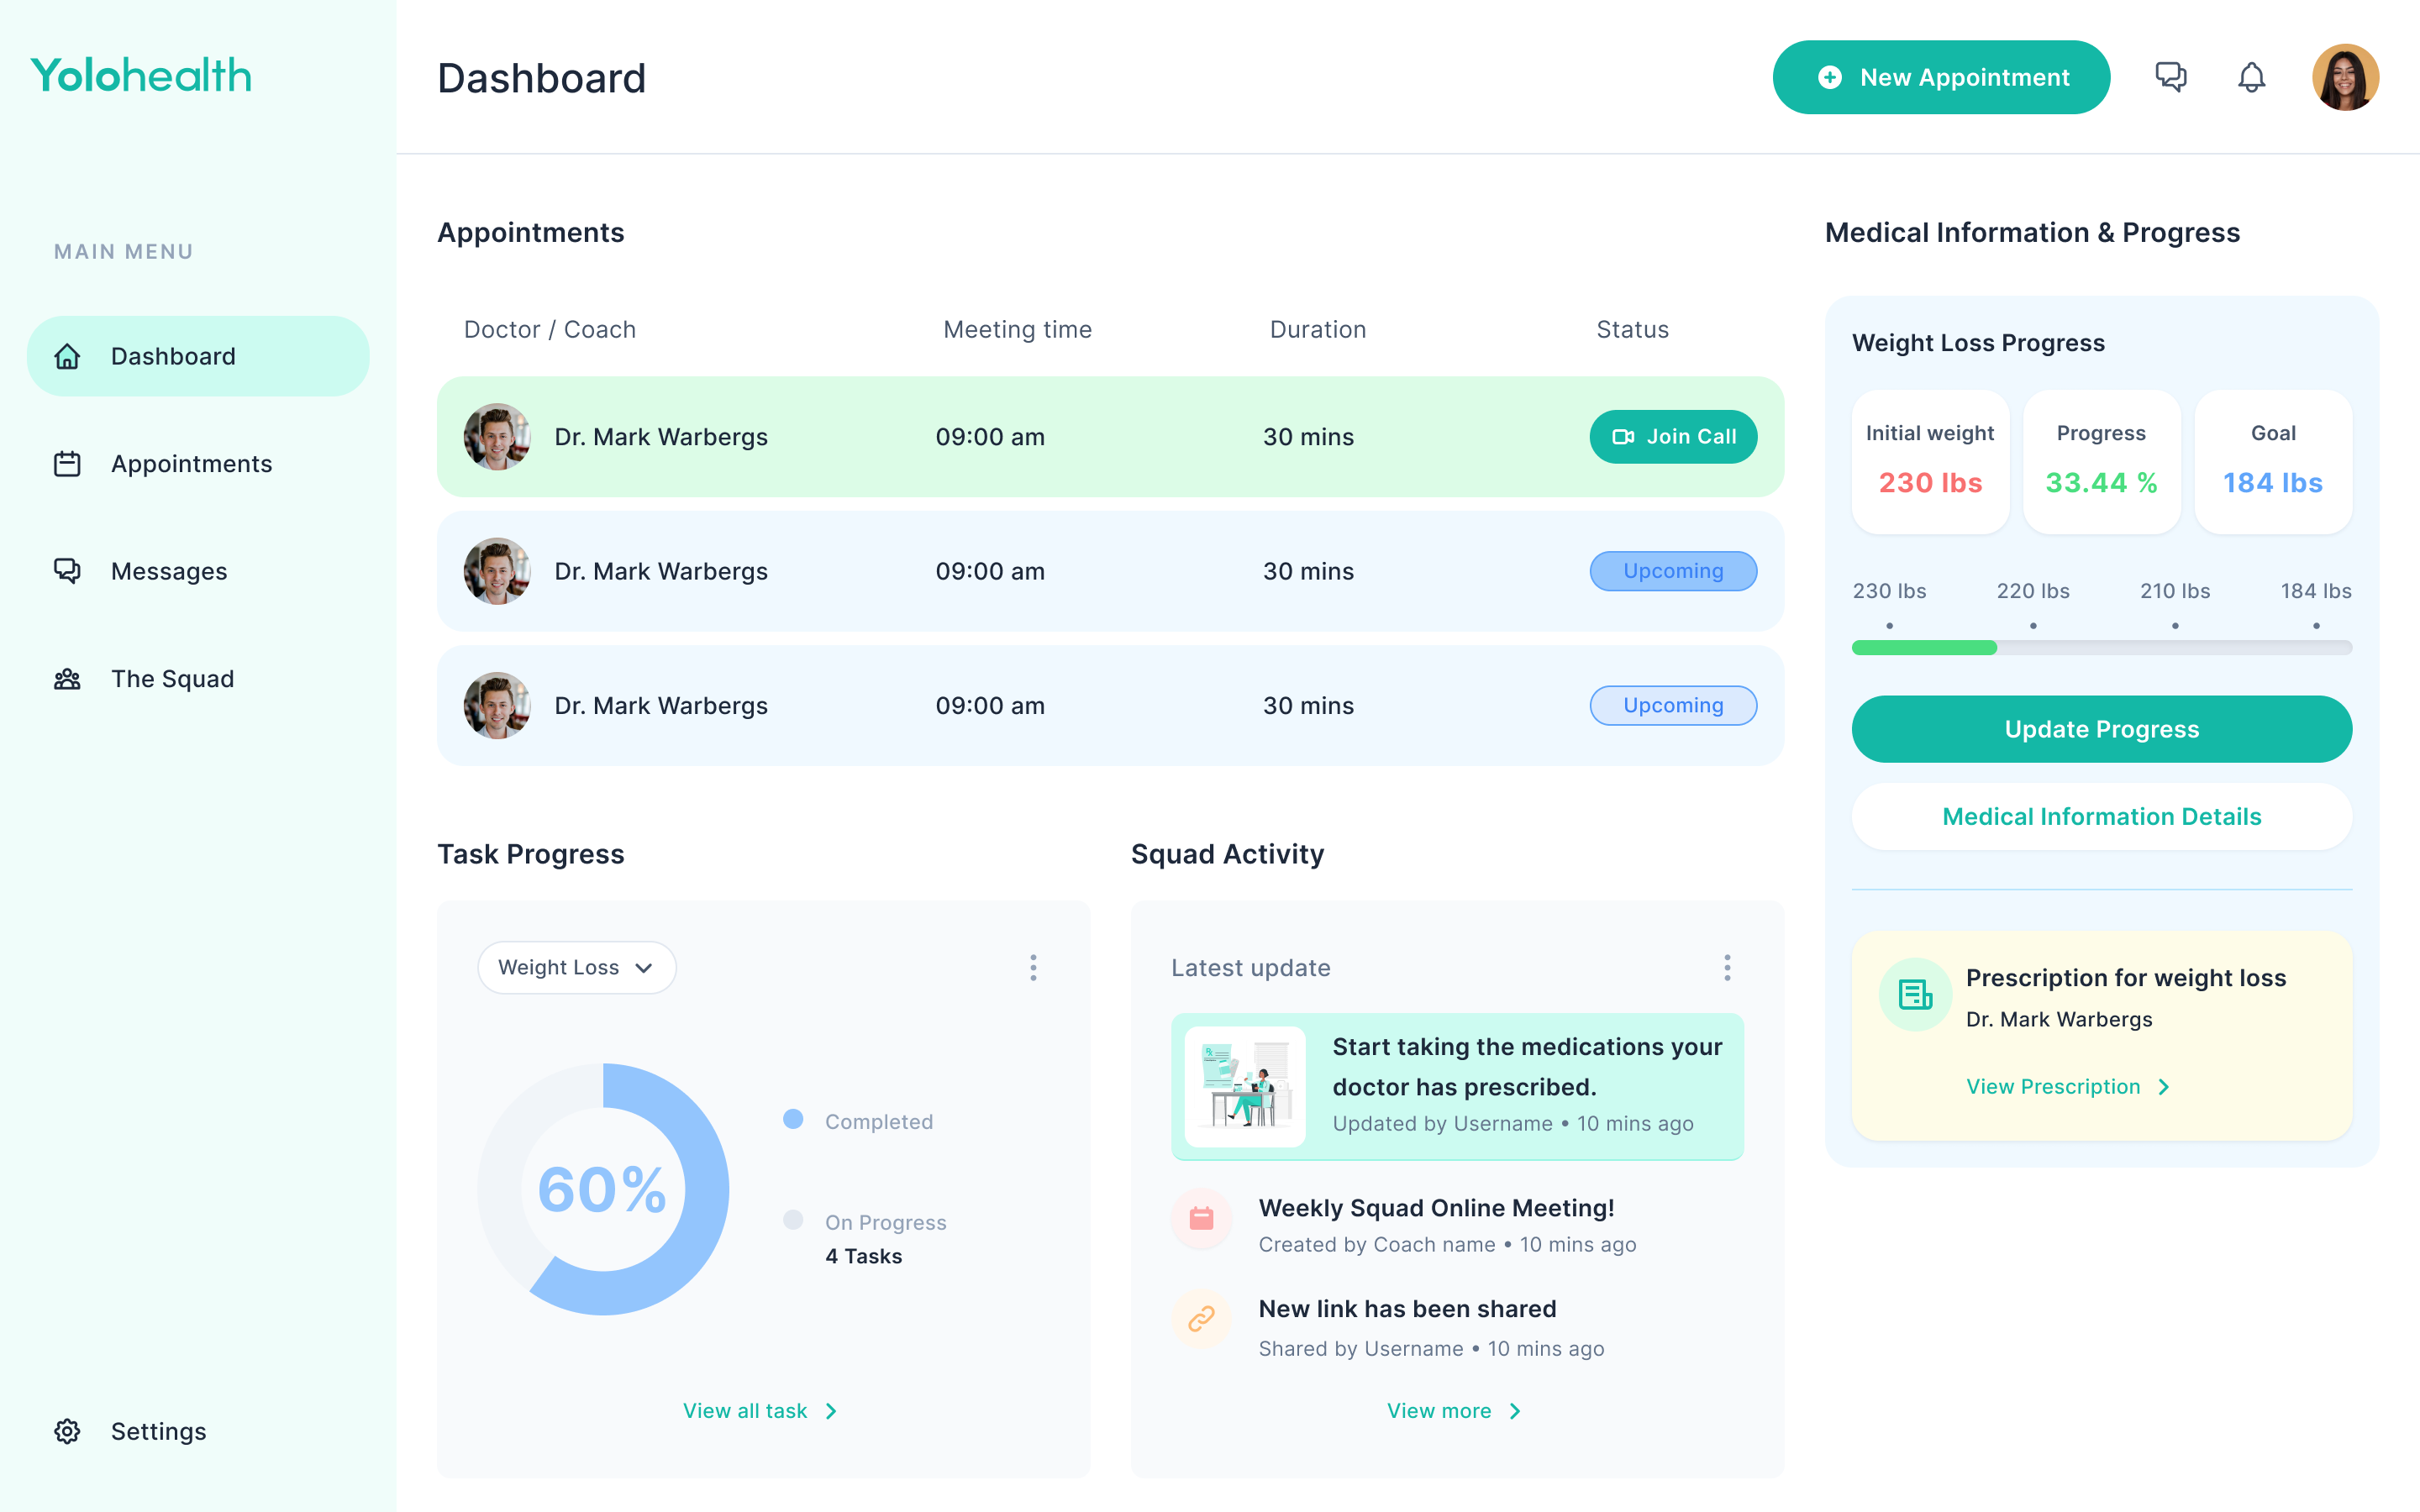2420x1512 pixels.
Task: Open notifications via the bell icon
Action: tap(2252, 77)
